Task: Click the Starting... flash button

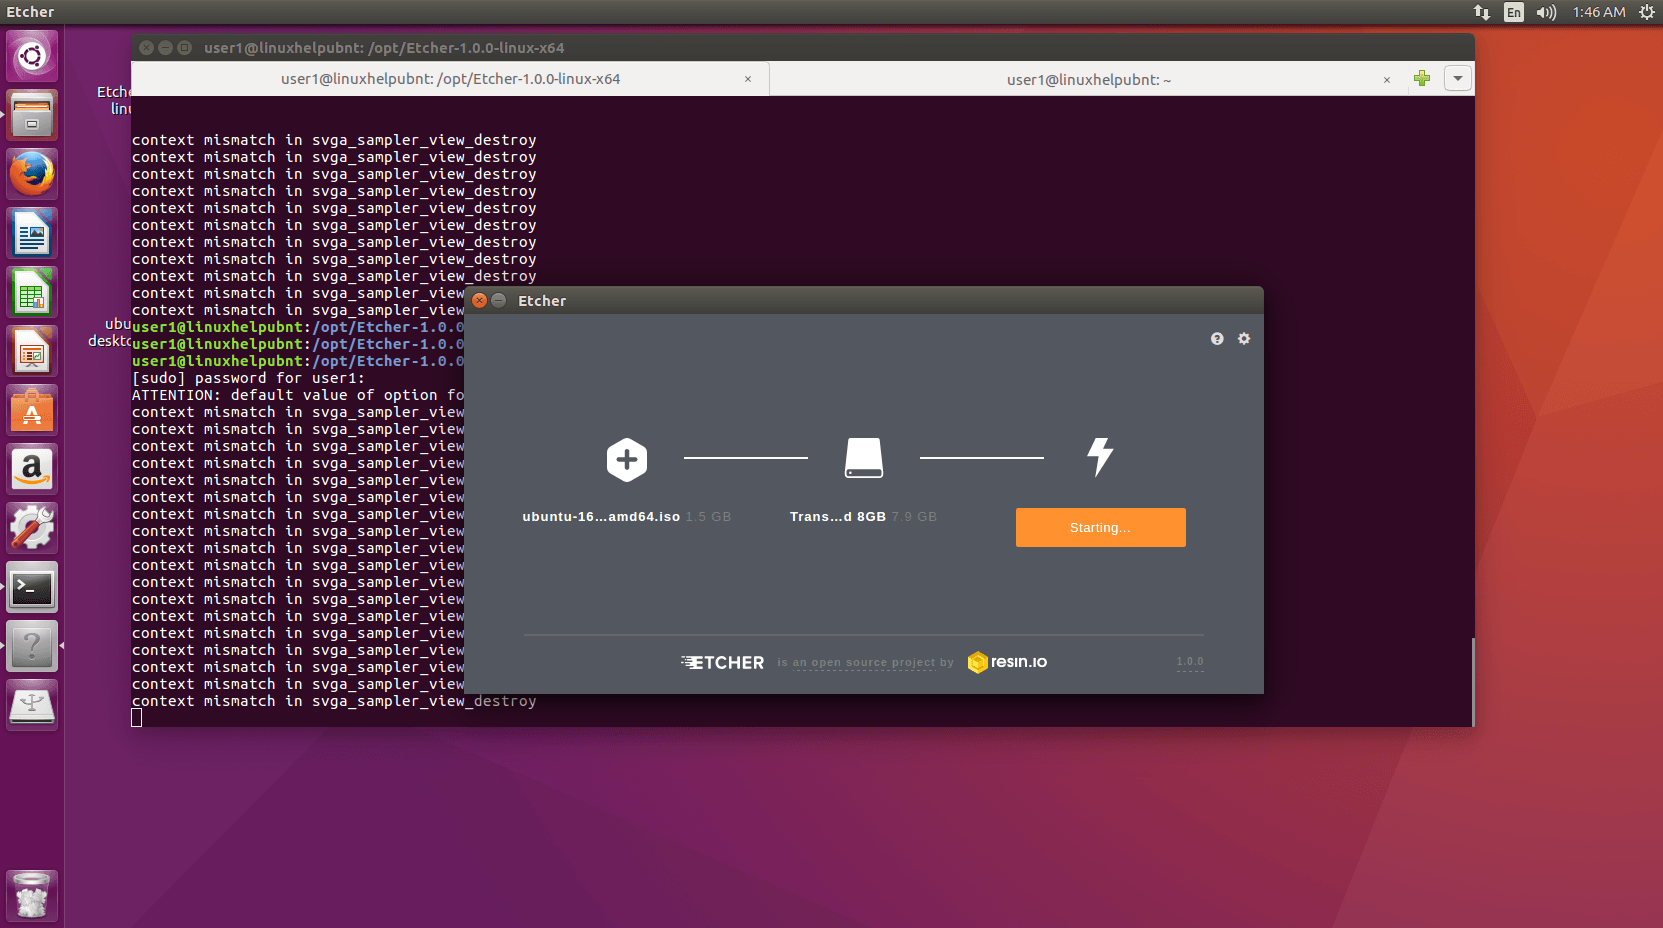Action: (1101, 528)
